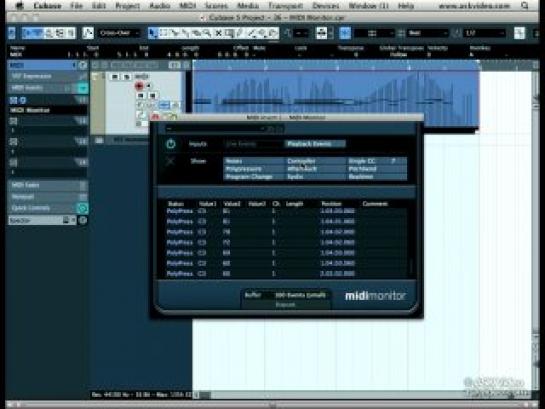Activate empty insert slot two icon
545x409 pixels.
[x=13, y=121]
